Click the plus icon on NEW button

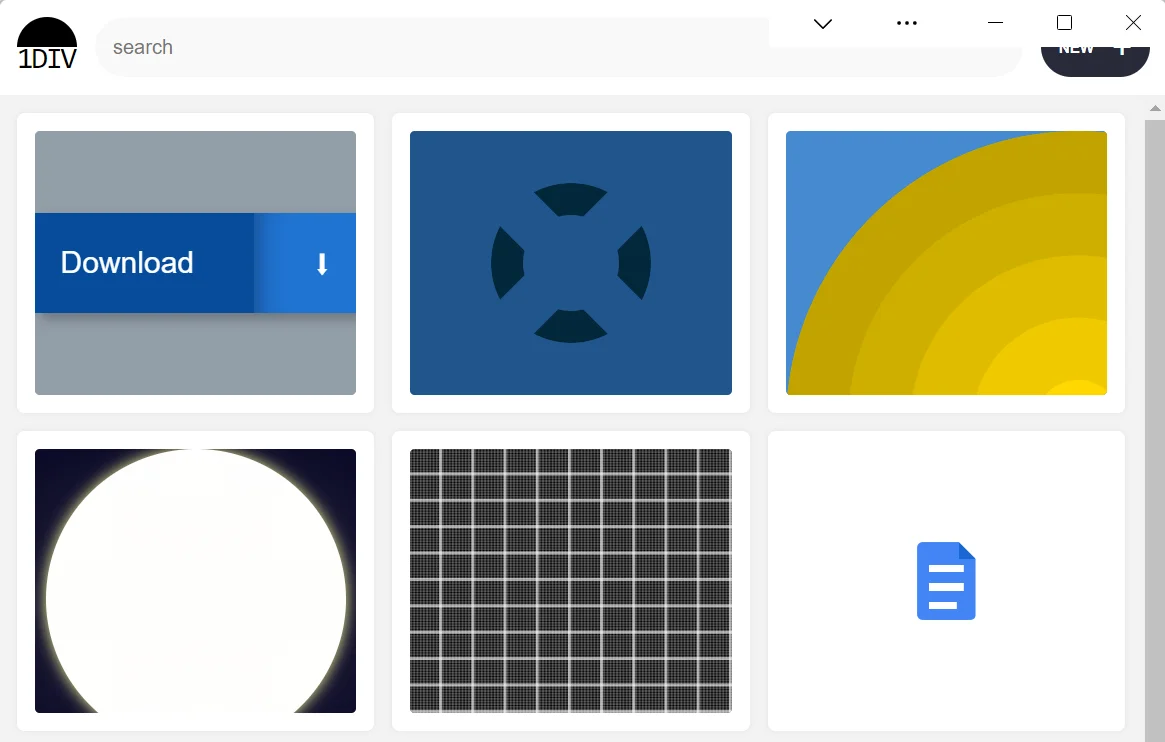pyautogui.click(x=1122, y=49)
